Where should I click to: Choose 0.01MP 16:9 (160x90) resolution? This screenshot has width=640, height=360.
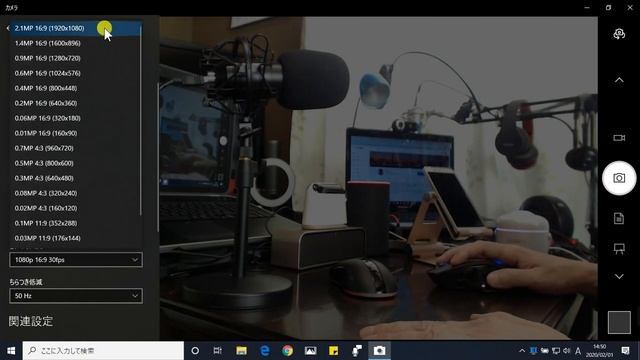(76, 133)
